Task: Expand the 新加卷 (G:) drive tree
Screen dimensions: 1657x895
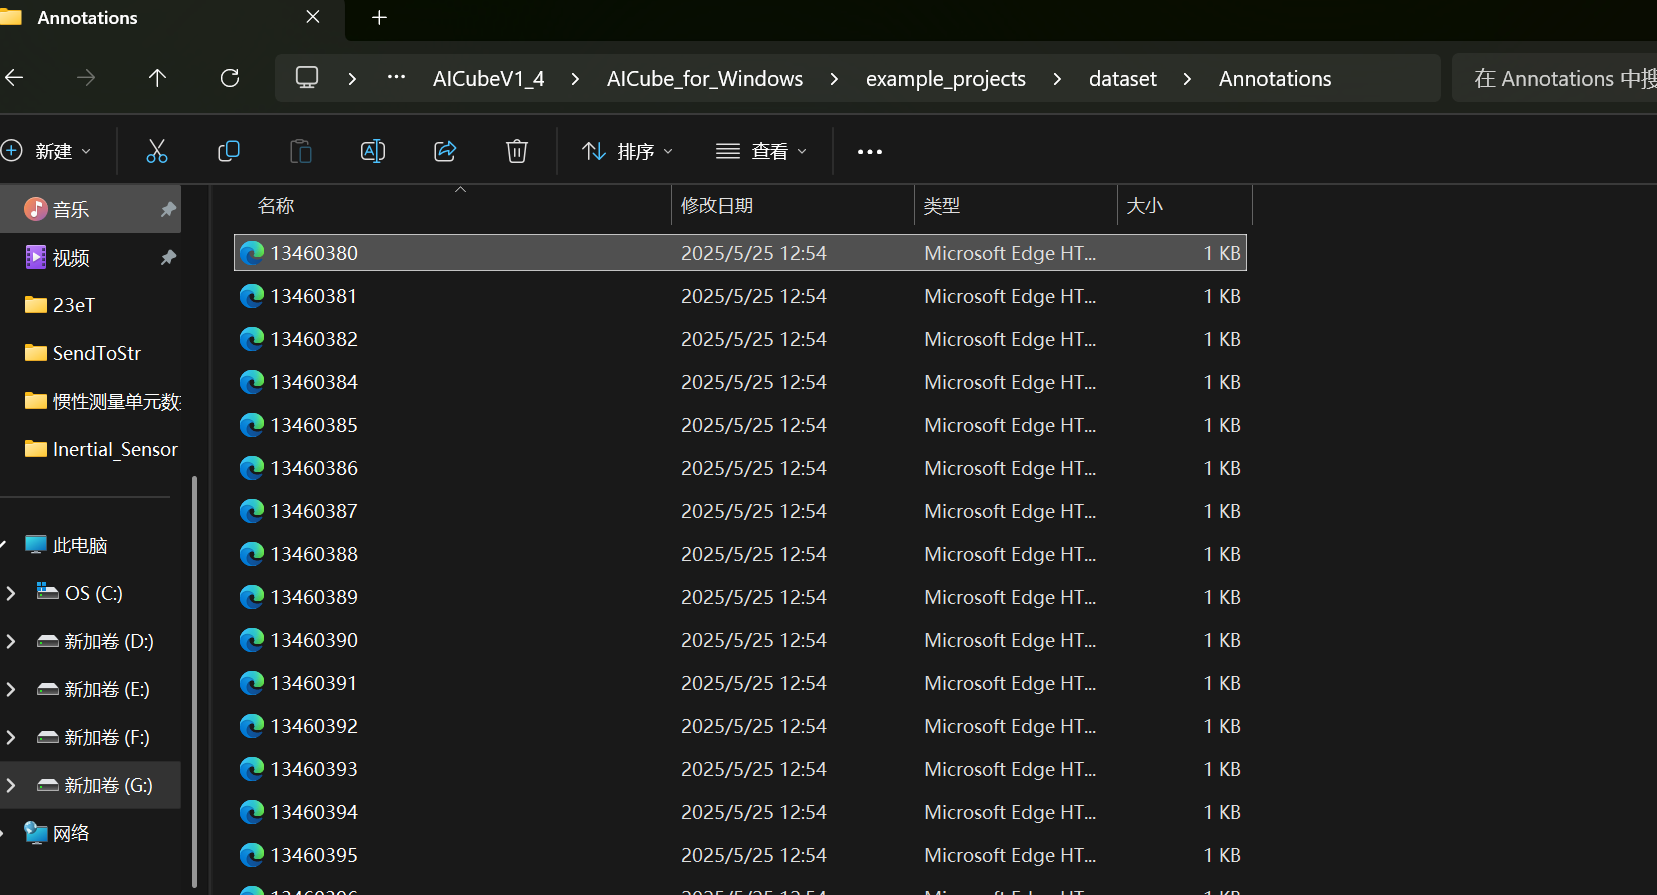Action: [11, 785]
